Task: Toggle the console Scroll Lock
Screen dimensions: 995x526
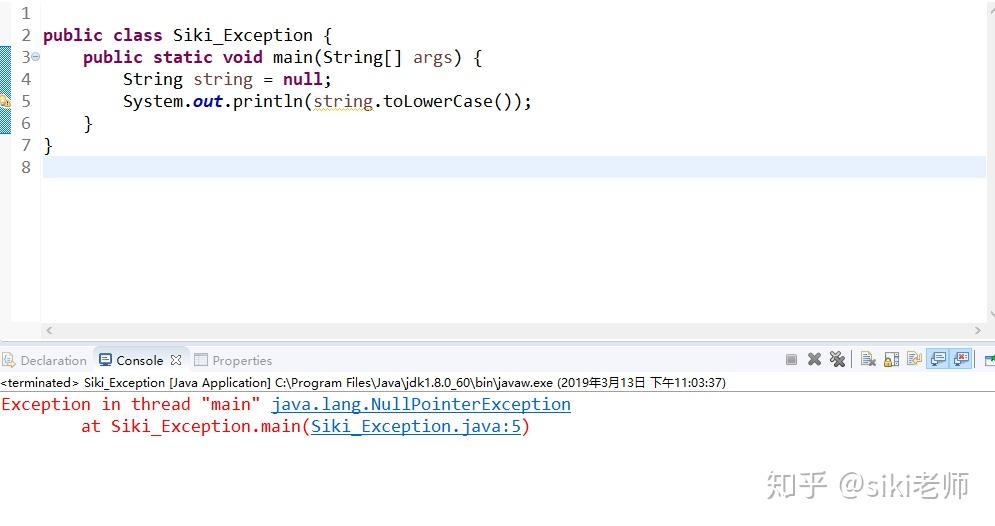Action: click(891, 360)
